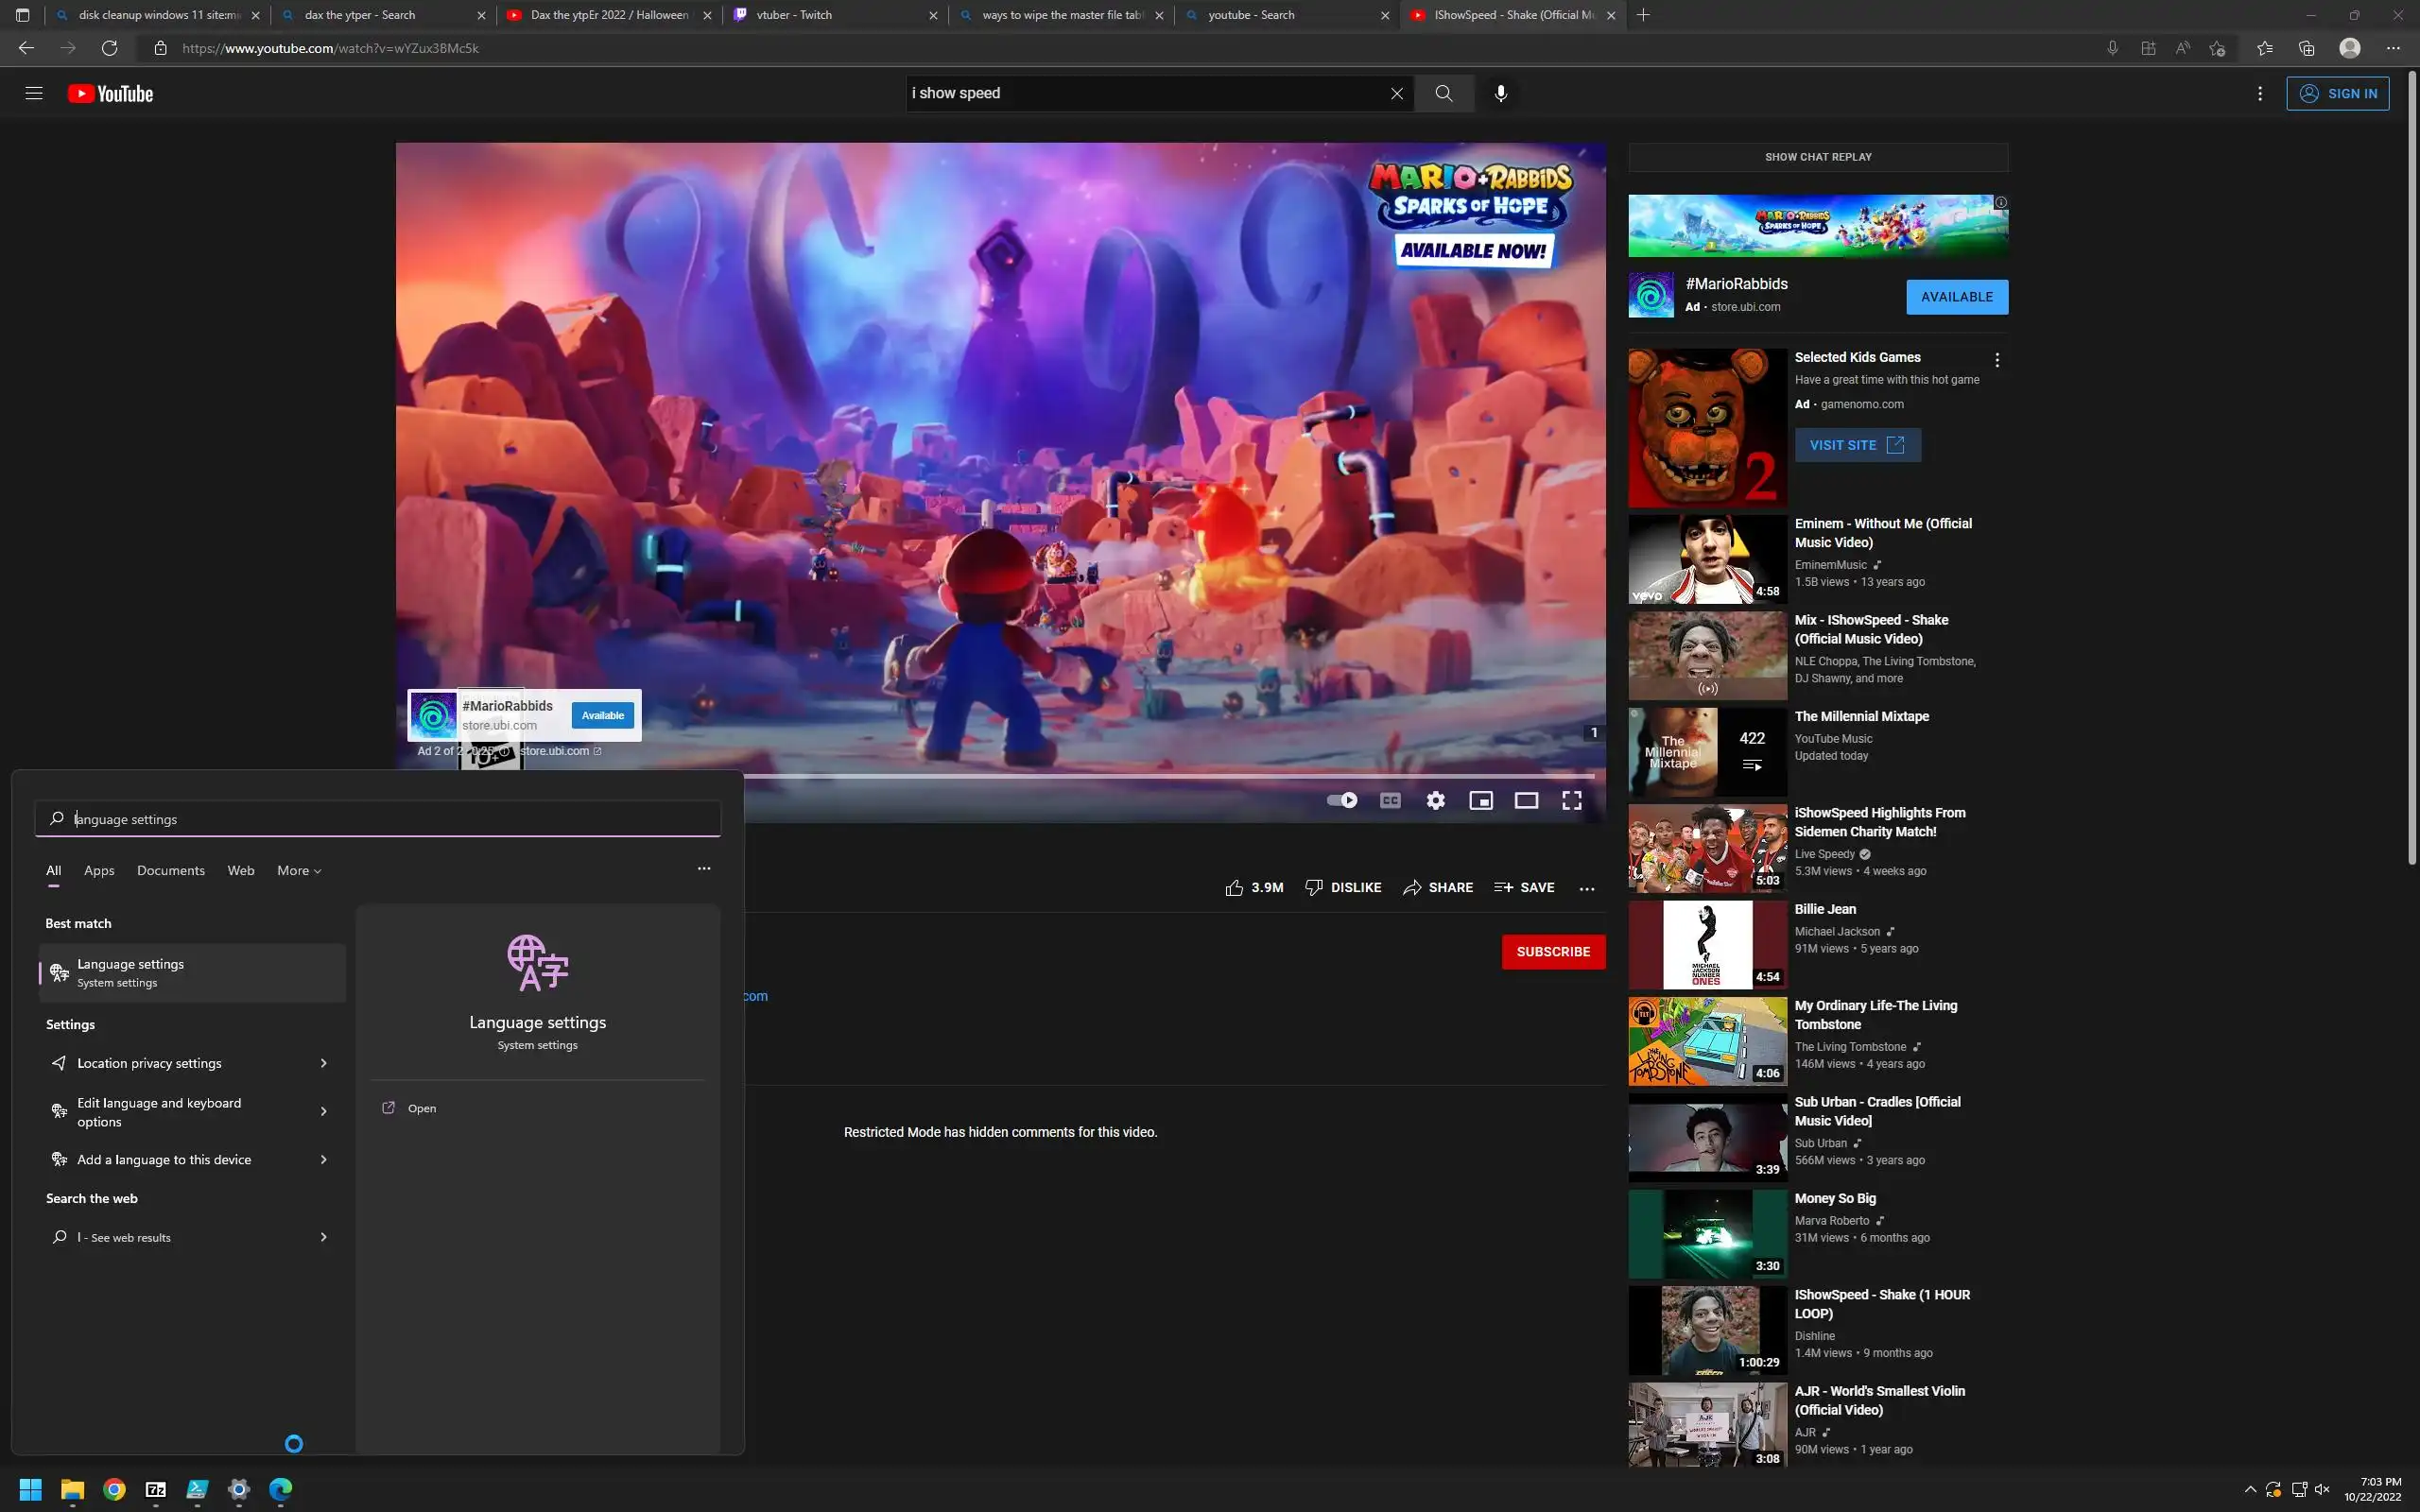Screen dimensions: 2420x1512
Task: Click the YouTube voice search microphone icon
Action: coord(1500,93)
